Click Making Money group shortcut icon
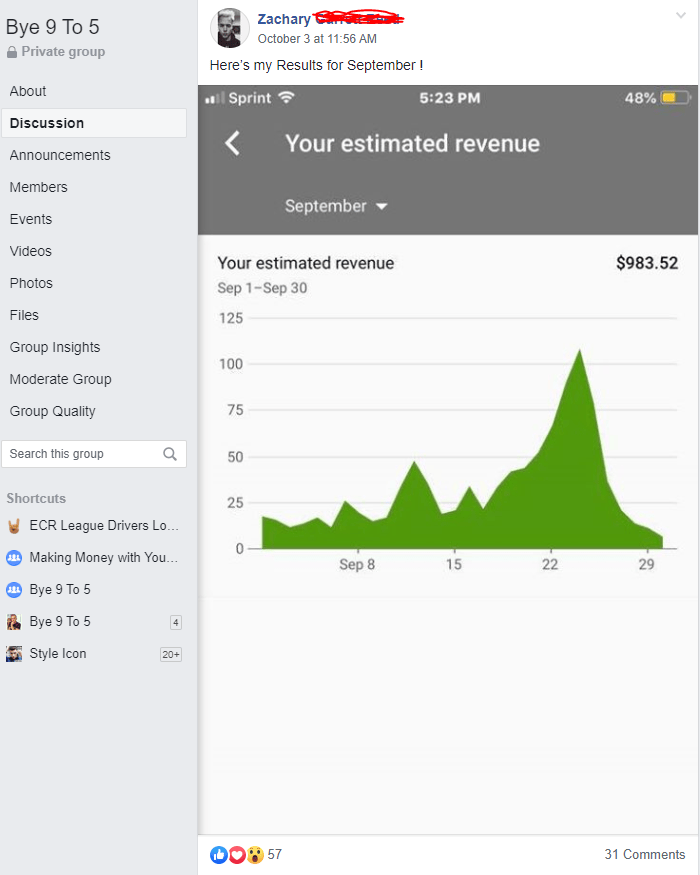The image size is (700, 875). coord(14,558)
